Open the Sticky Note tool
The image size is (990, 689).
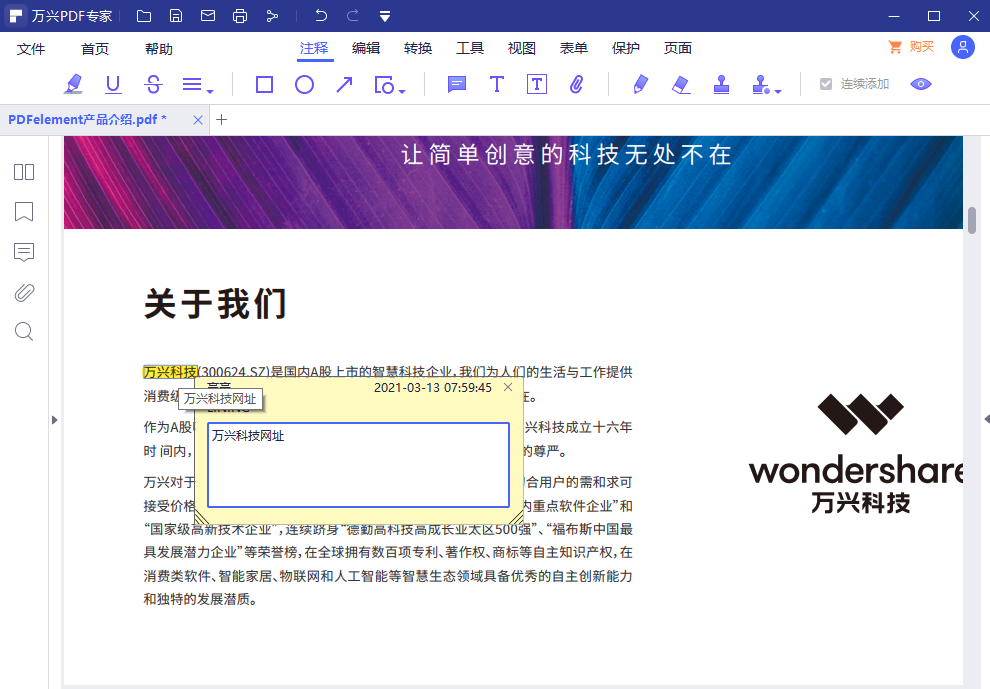tap(456, 84)
